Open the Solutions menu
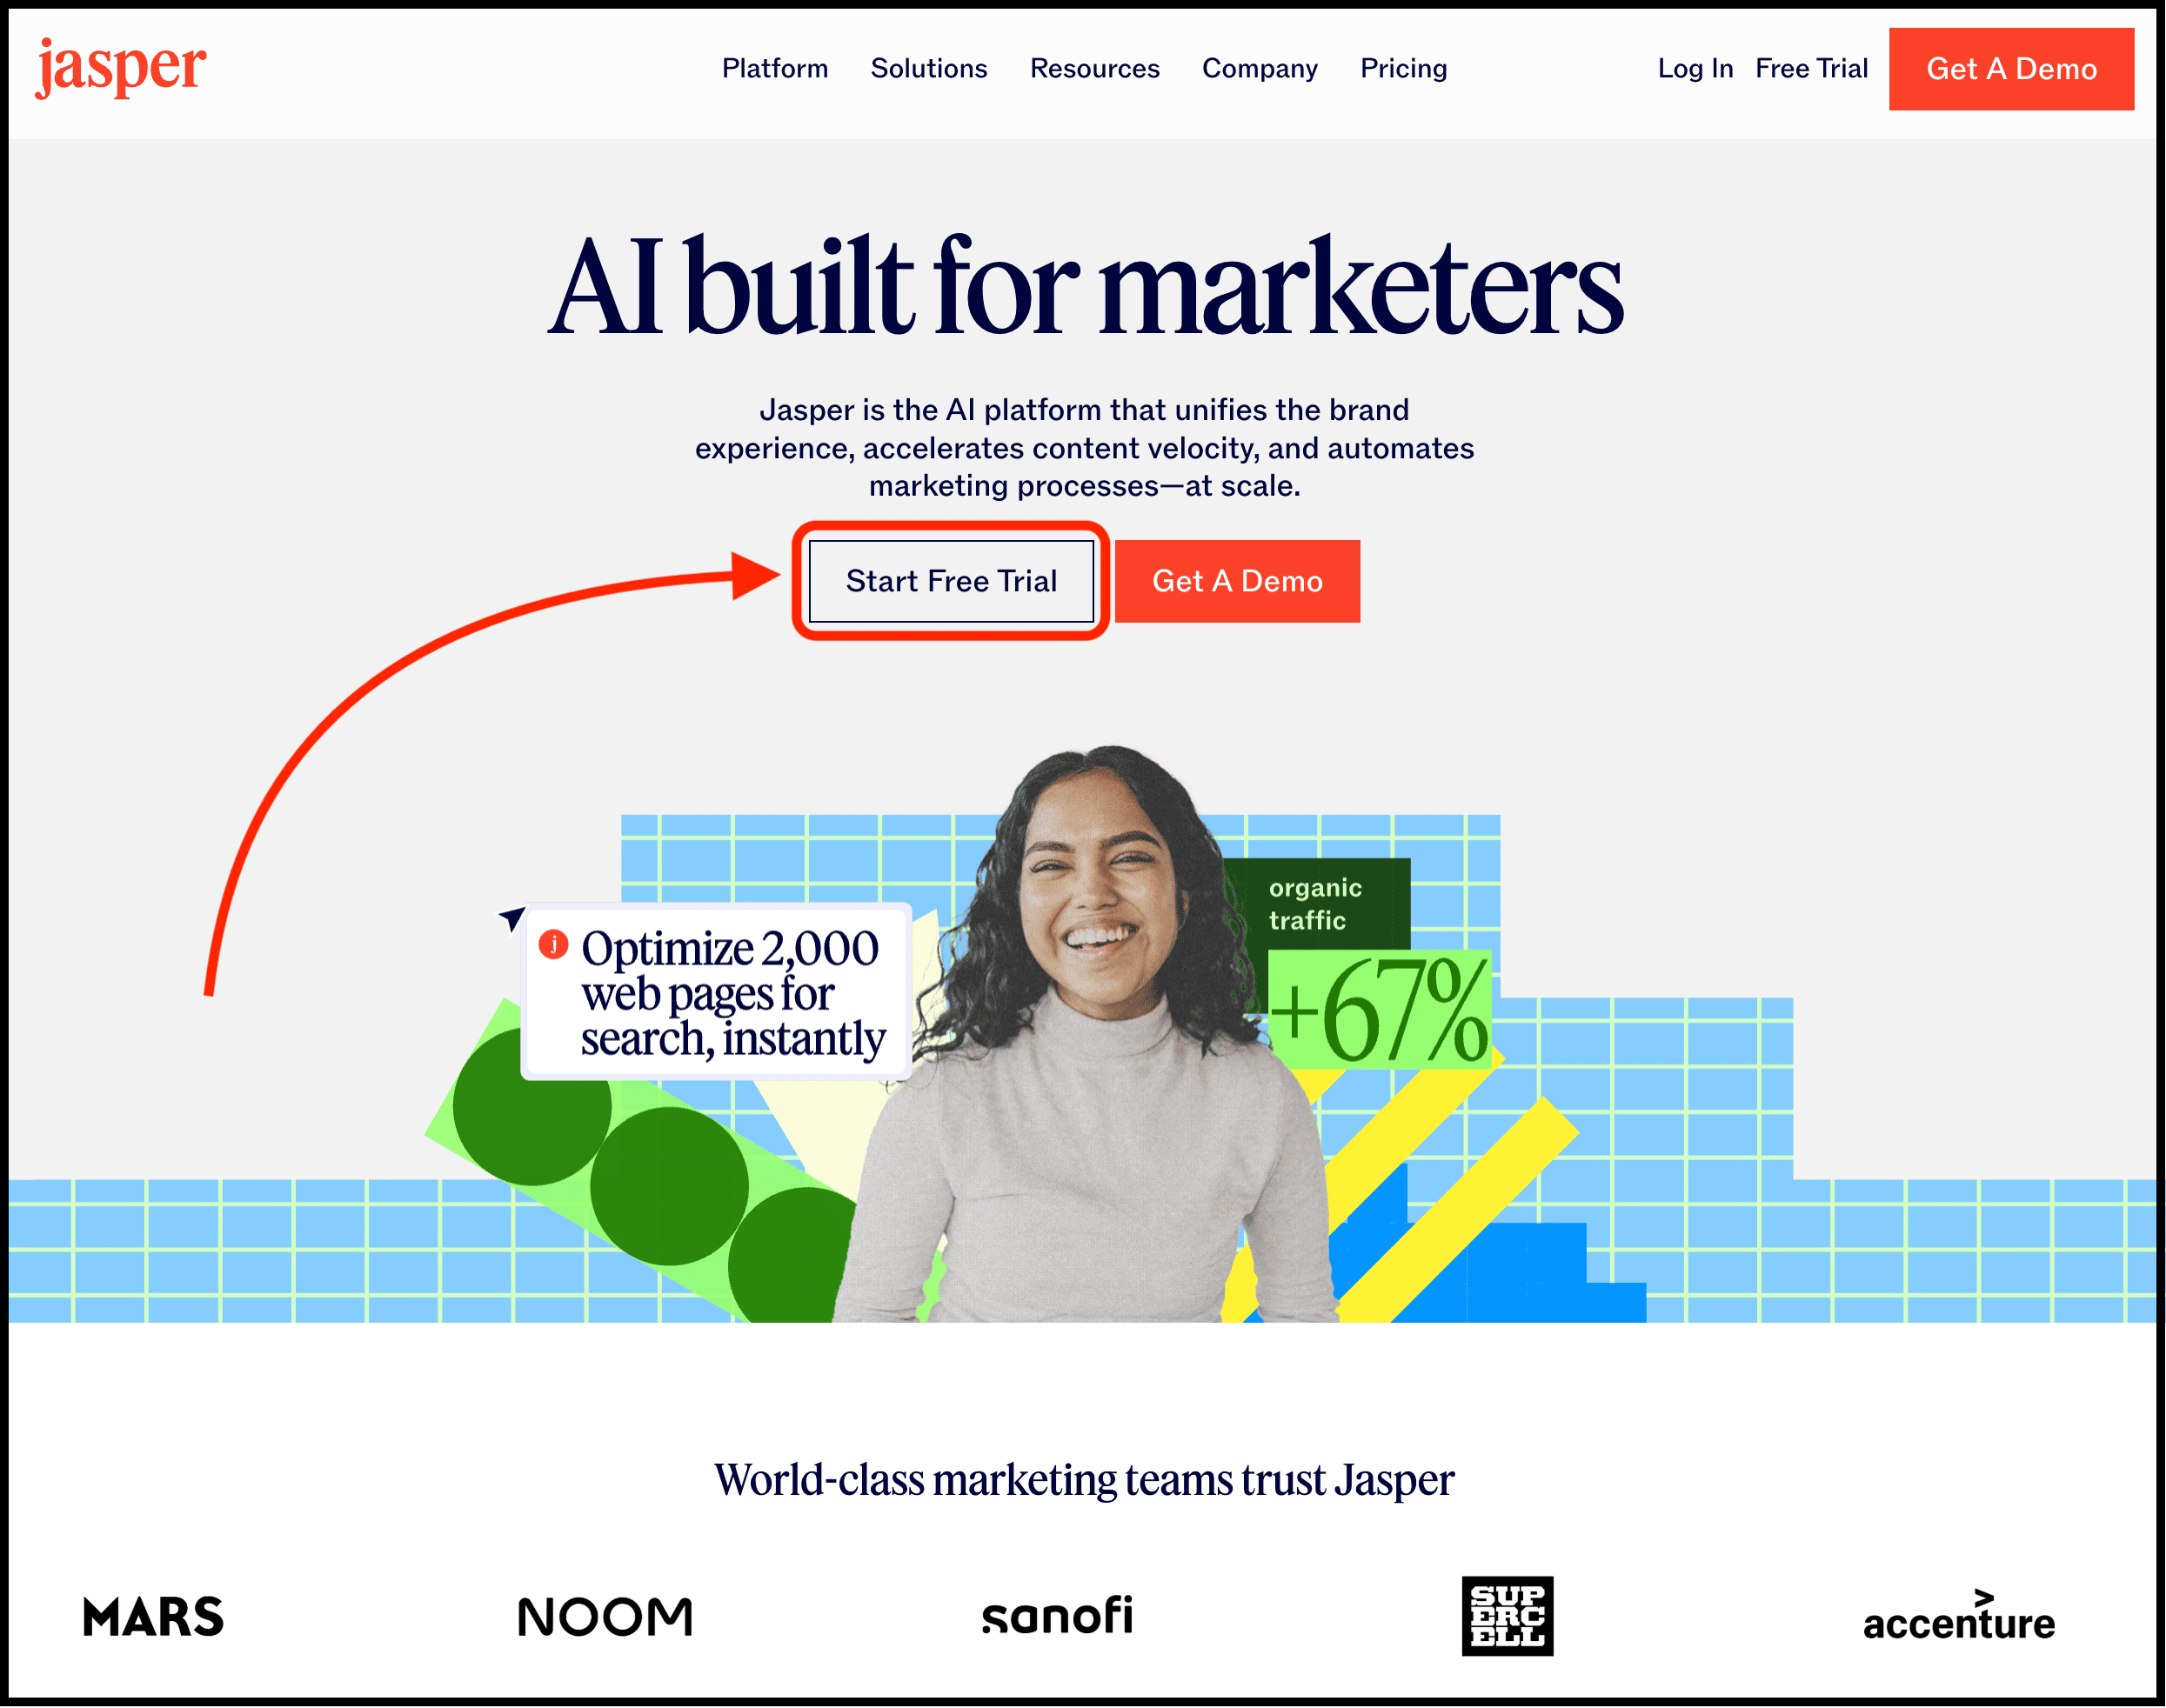 click(929, 68)
